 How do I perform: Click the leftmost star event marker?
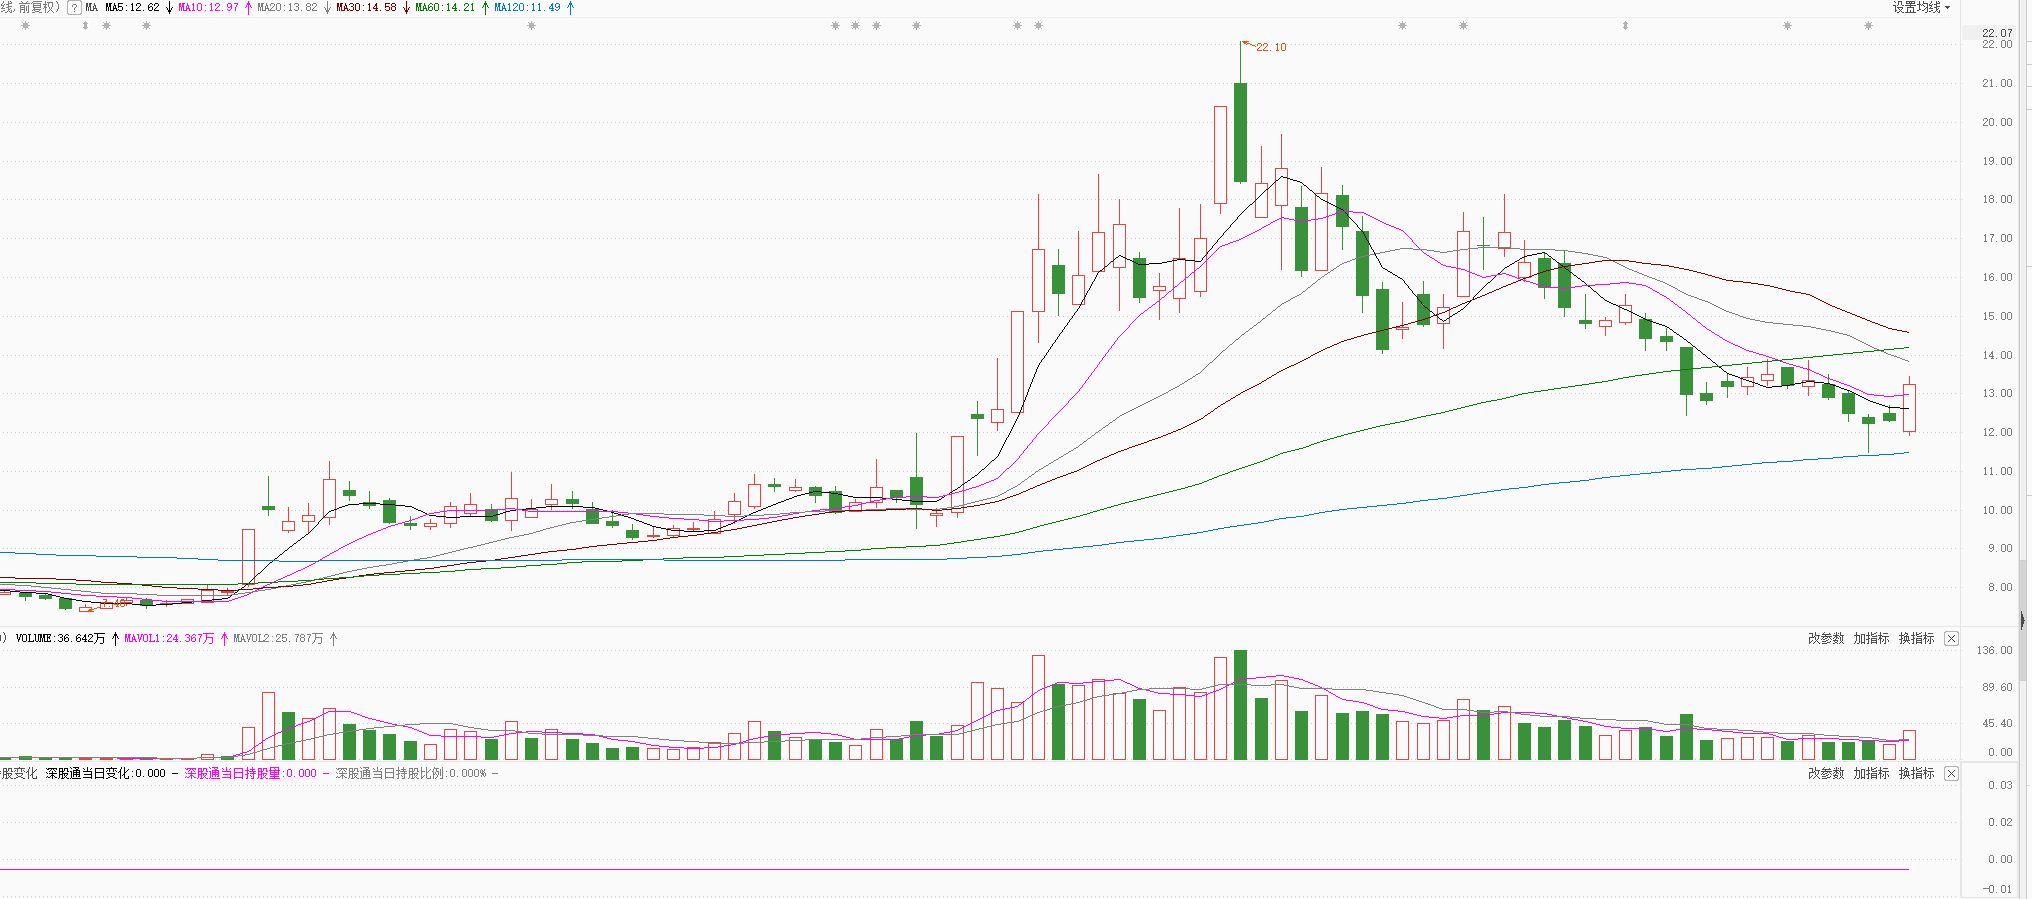click(x=25, y=26)
